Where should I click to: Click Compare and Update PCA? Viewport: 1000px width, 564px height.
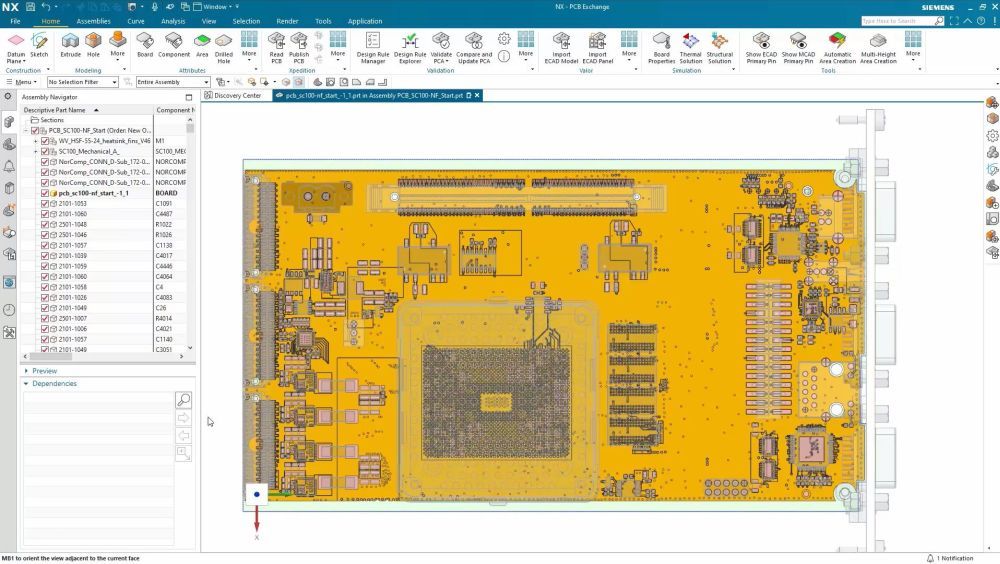[474, 48]
